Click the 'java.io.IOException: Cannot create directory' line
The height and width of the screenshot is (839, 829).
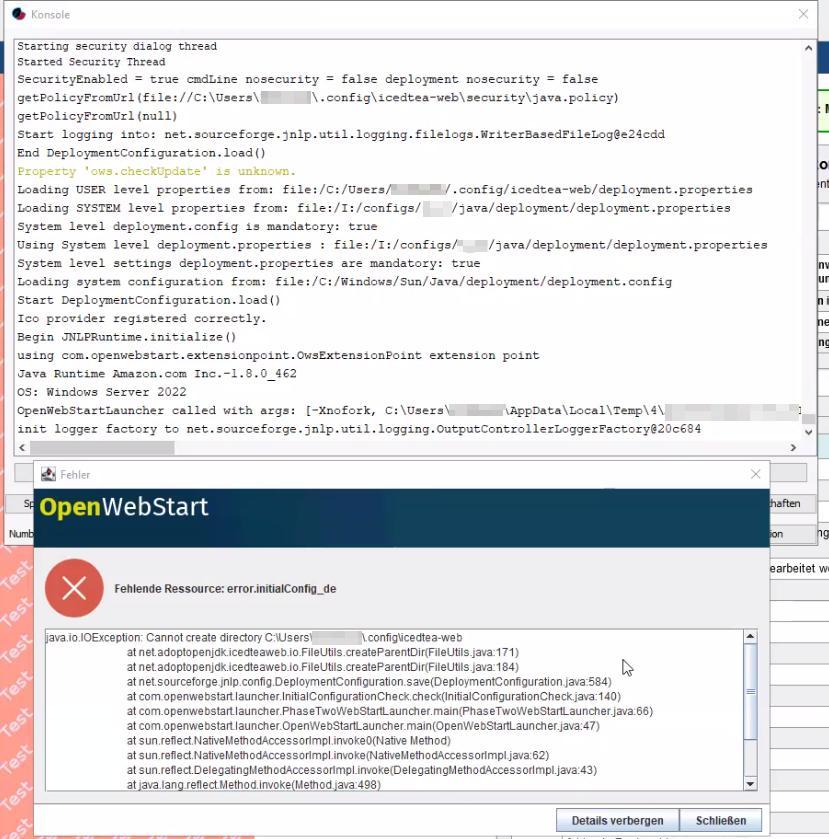point(254,637)
